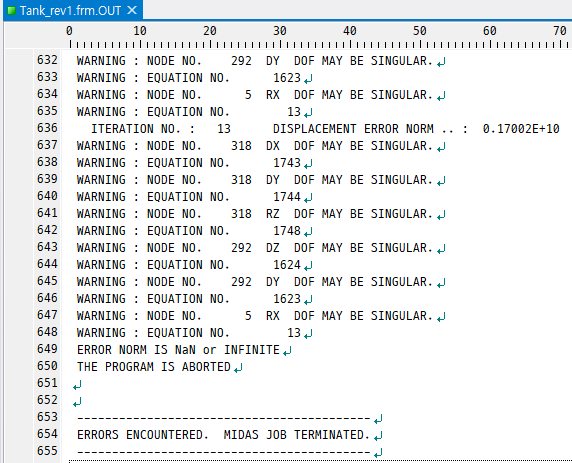This screenshot has width=572, height=463.
Task: Click ruler mark 40
Action: coord(350,31)
